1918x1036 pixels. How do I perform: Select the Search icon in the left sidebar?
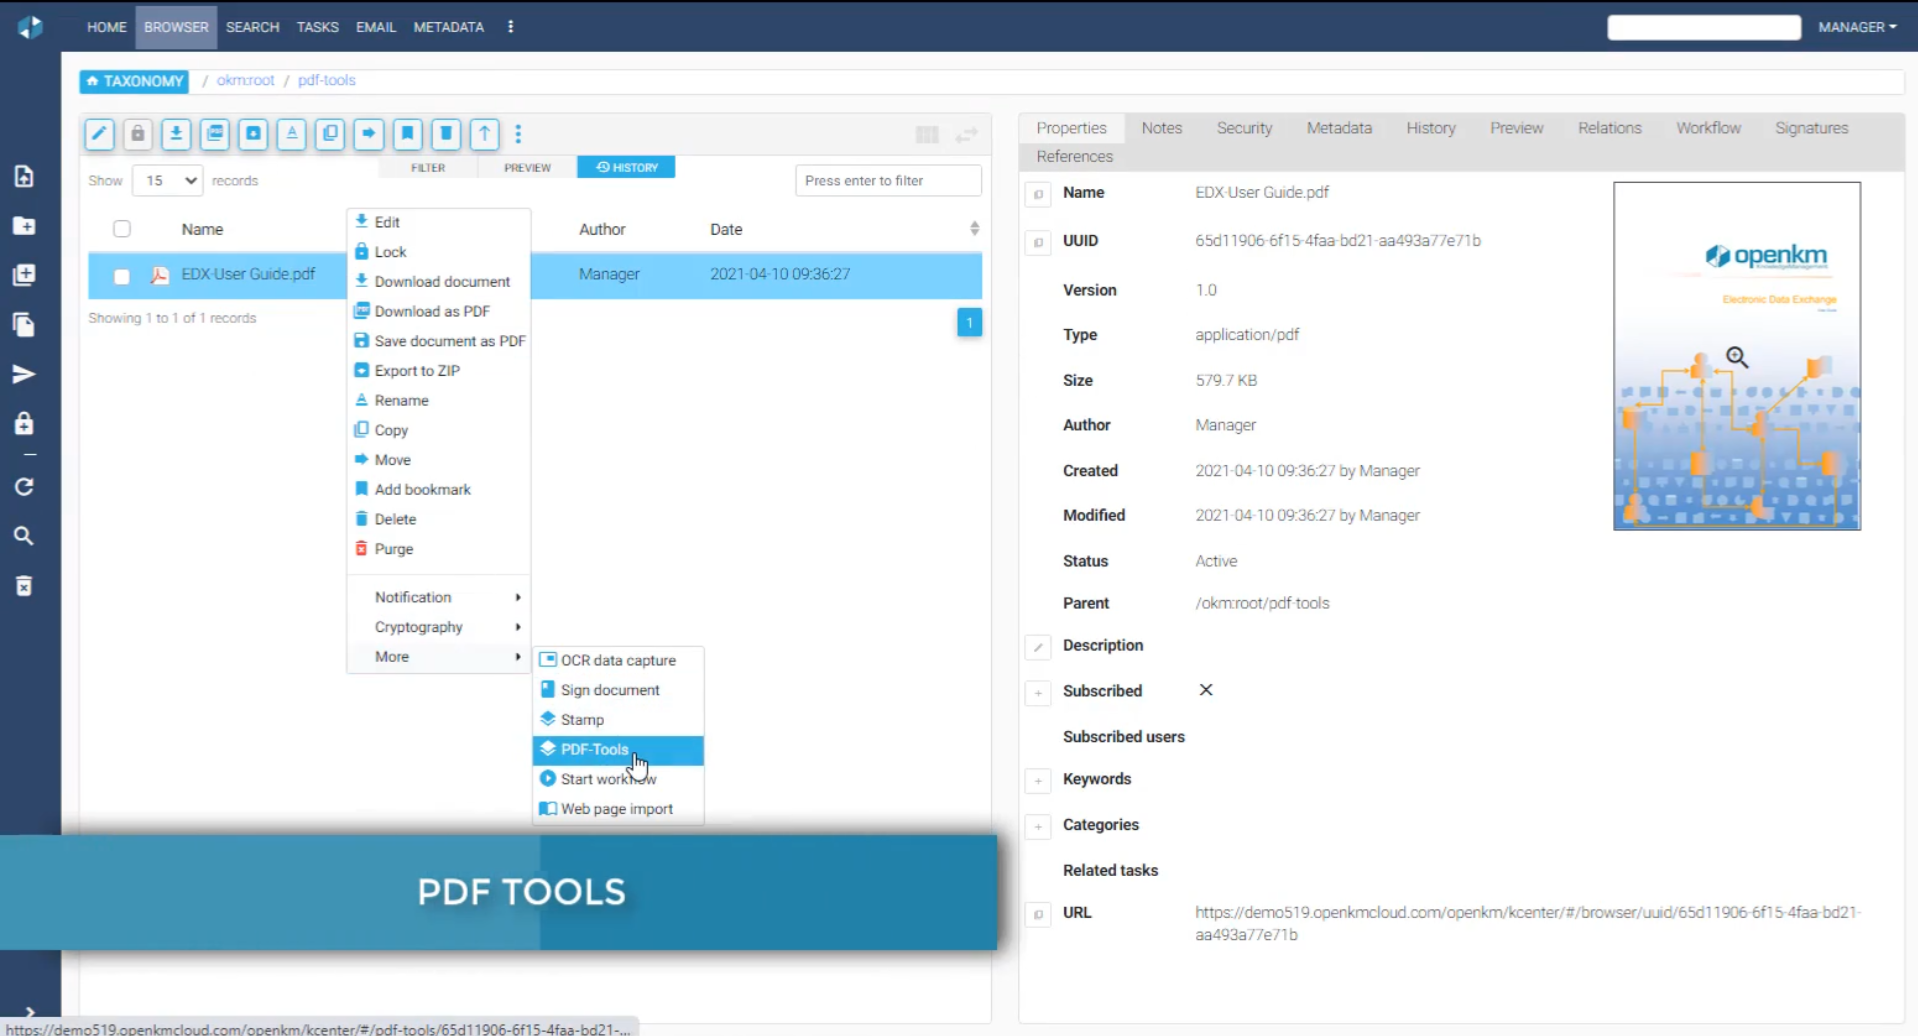(x=24, y=536)
